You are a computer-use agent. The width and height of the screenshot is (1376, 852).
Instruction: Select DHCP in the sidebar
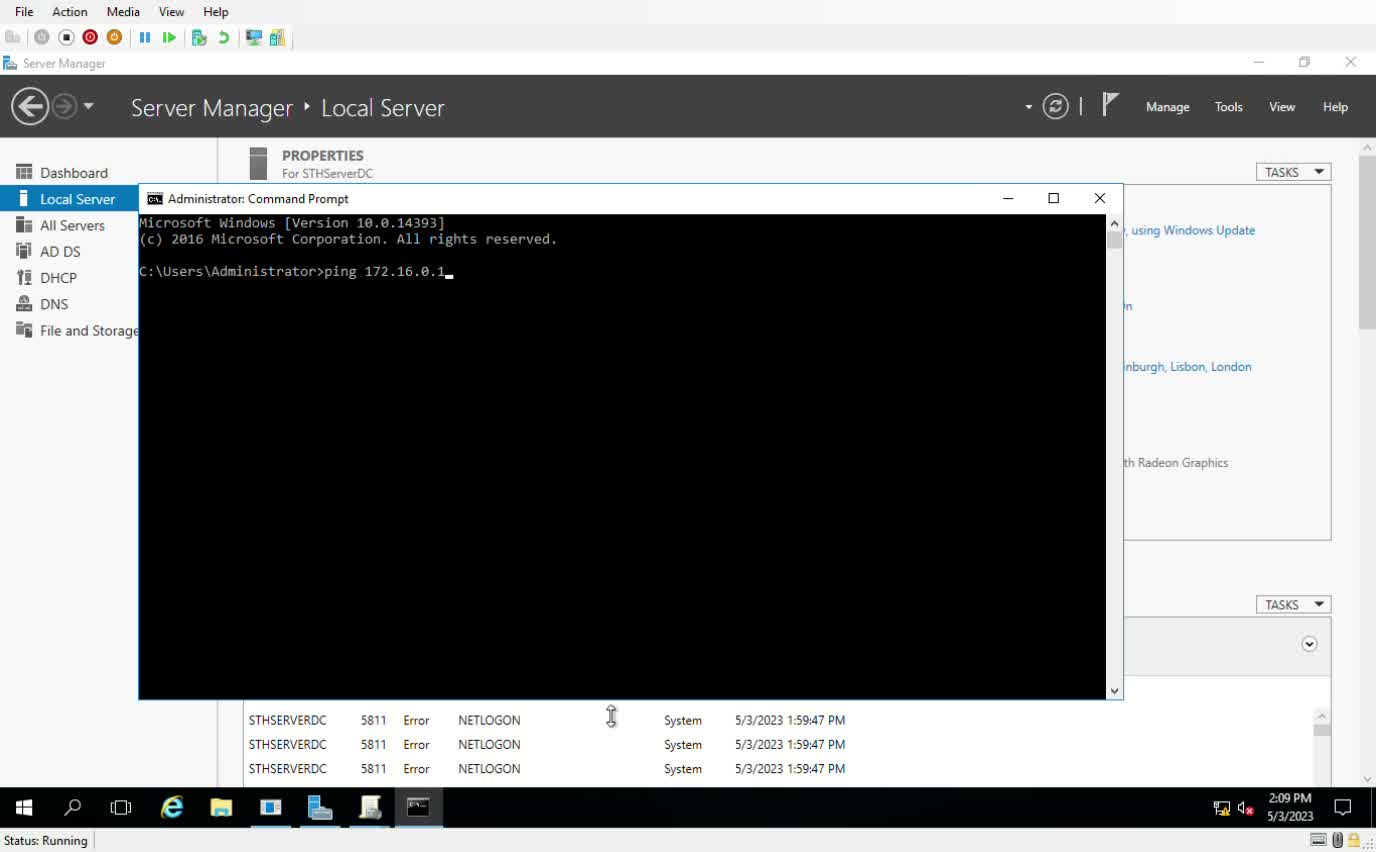click(x=58, y=278)
